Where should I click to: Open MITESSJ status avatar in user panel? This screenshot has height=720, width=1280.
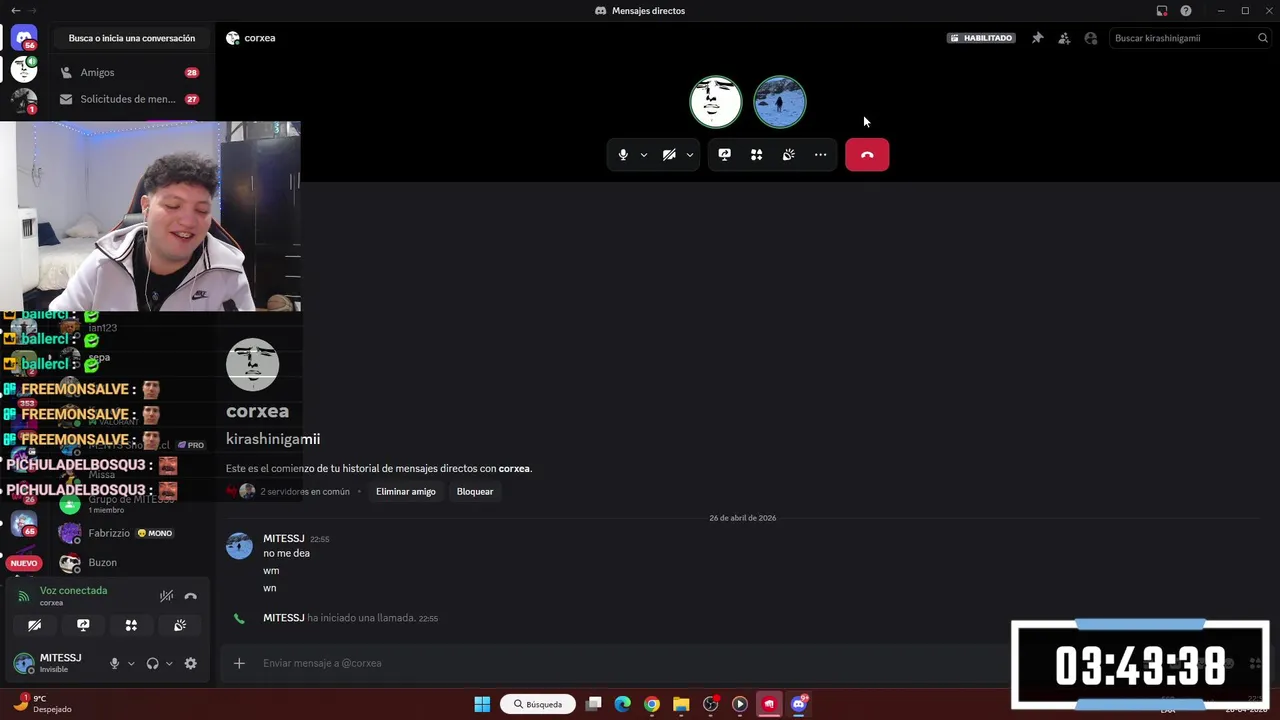[x=24, y=663]
